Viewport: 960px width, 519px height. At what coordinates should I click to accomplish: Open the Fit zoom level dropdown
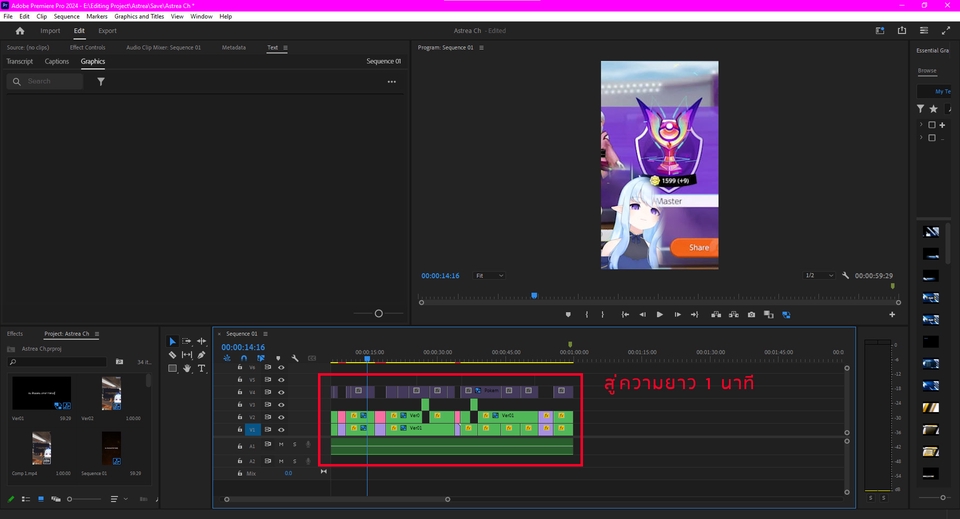coord(489,275)
